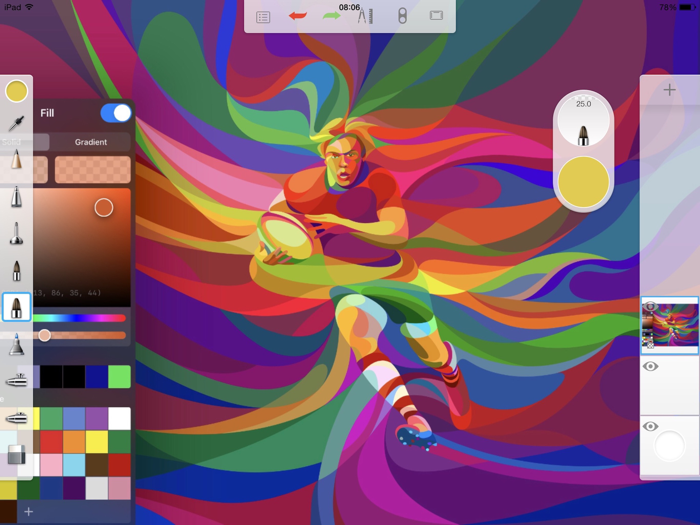The image size is (700, 525).
Task: Pick the brown swatch in the palette
Action: pyautogui.click(x=97, y=465)
